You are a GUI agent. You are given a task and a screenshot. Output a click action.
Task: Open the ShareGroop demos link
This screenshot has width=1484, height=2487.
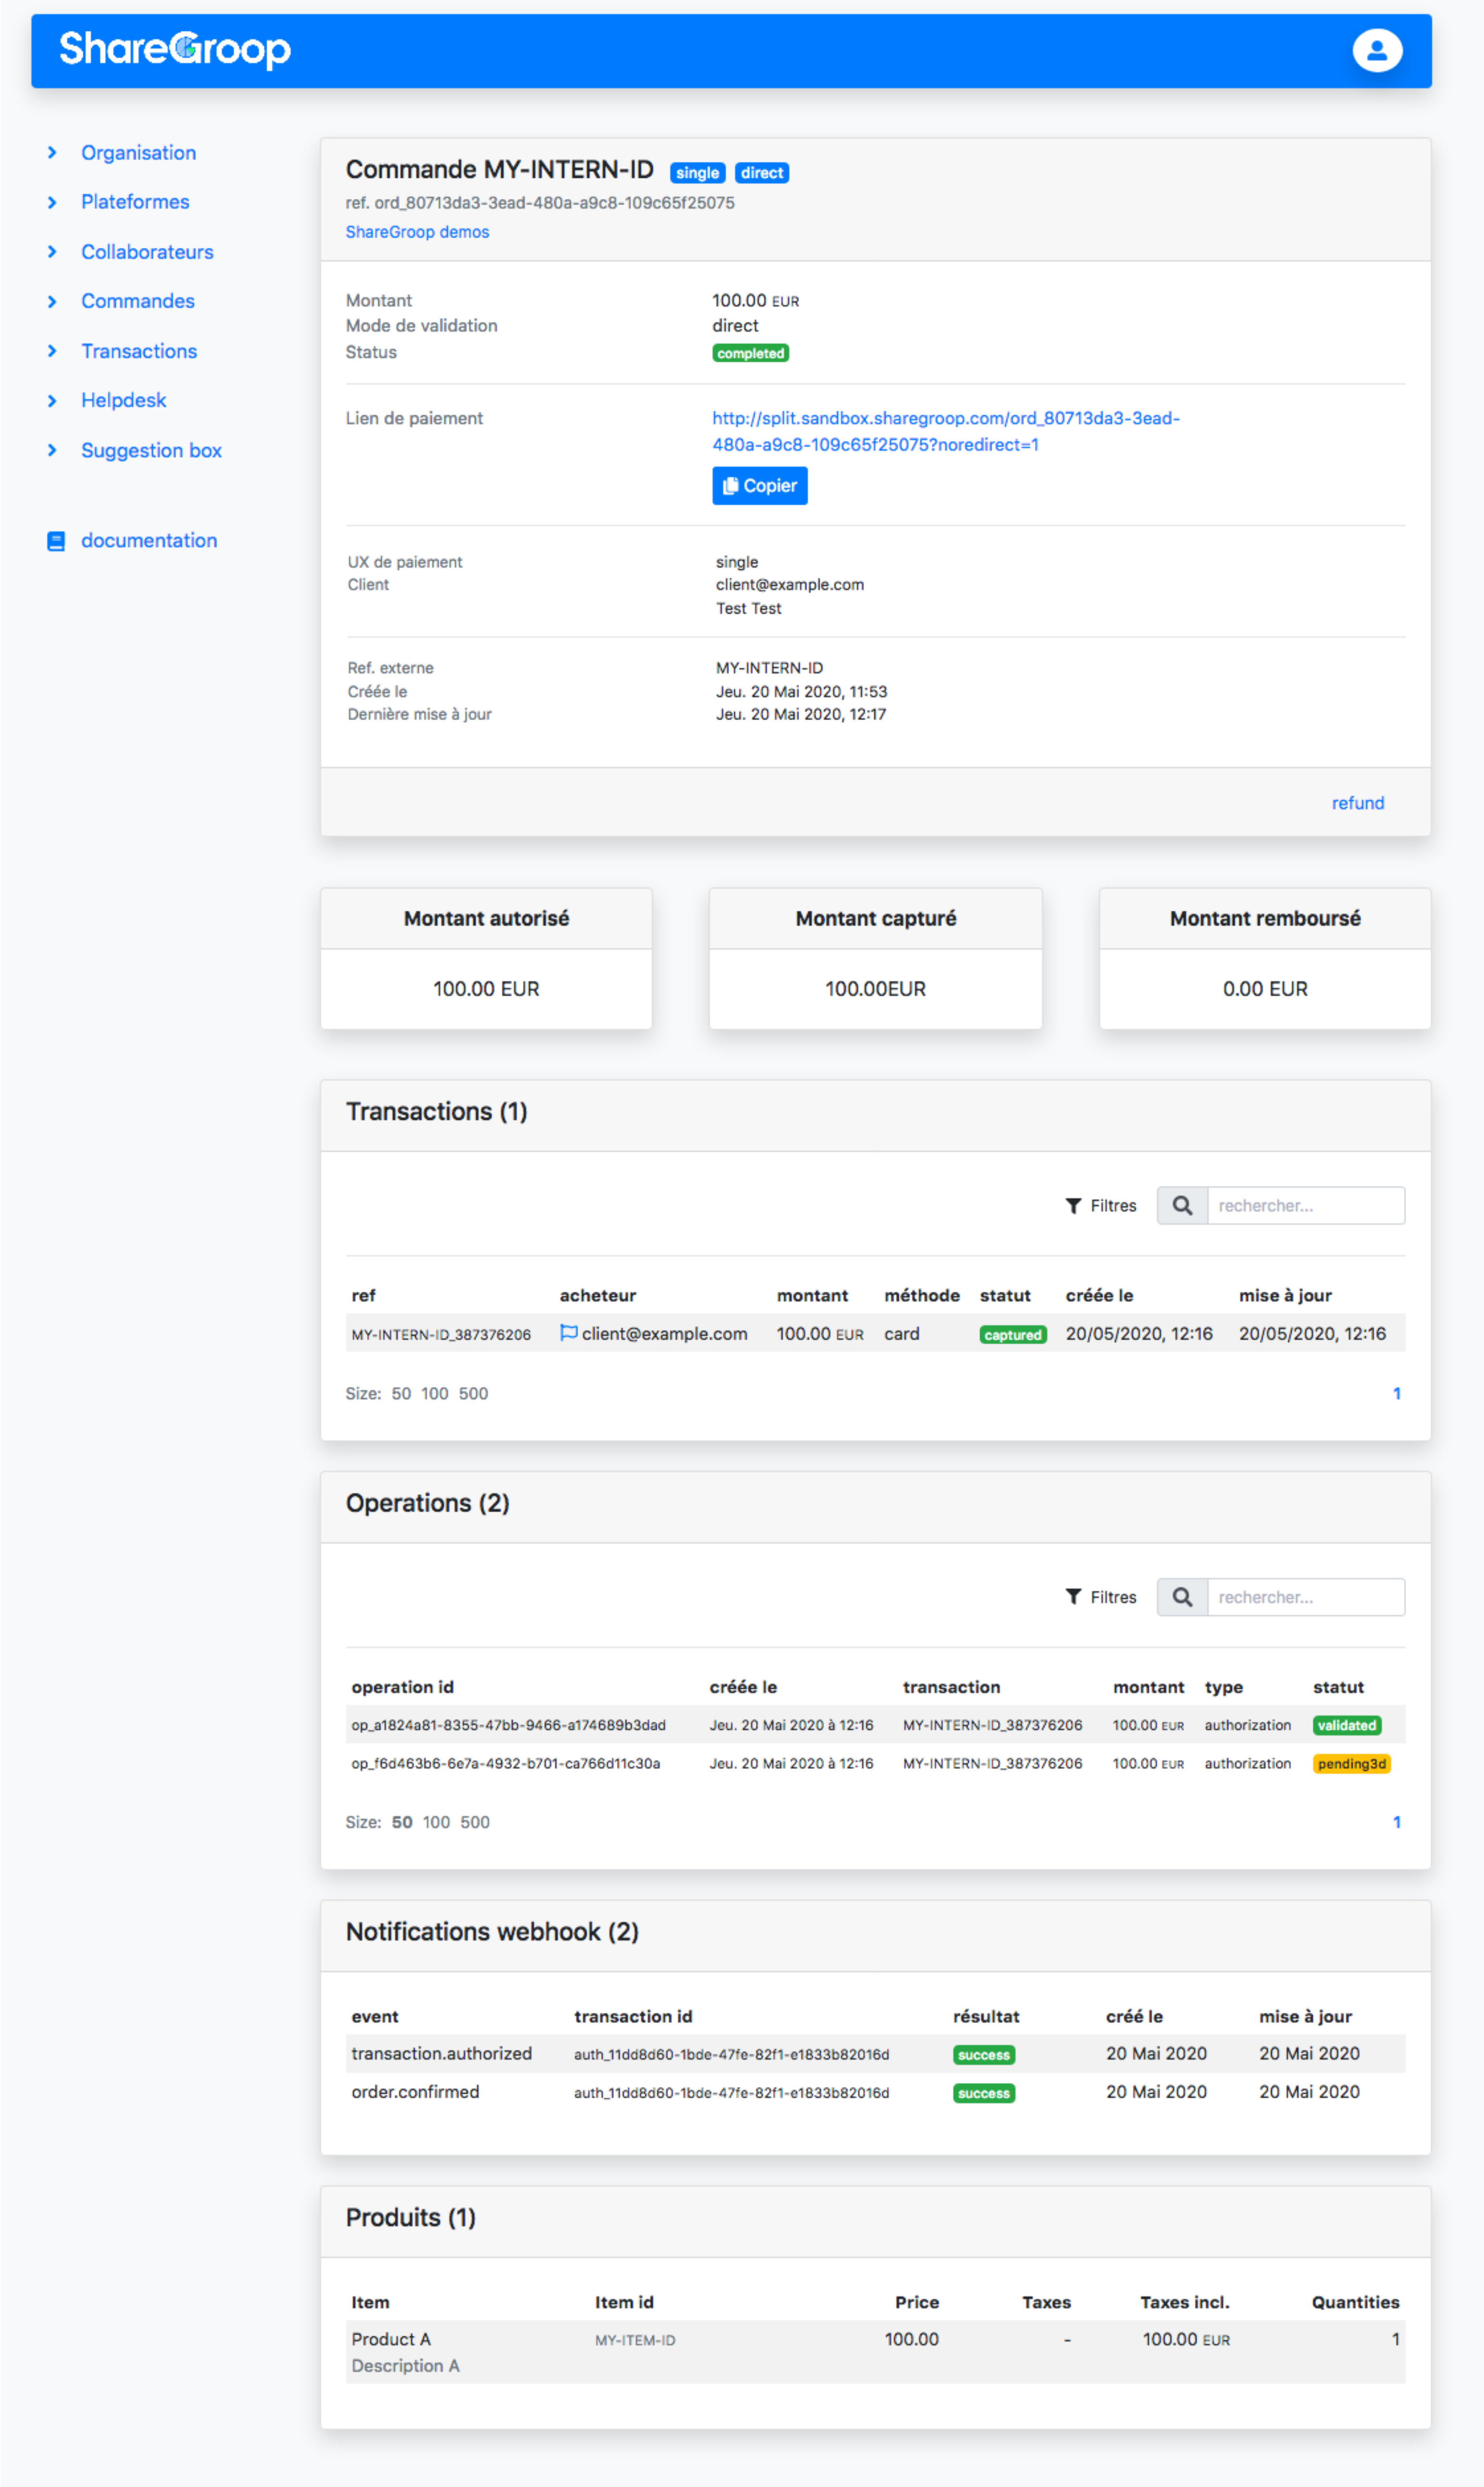click(417, 232)
